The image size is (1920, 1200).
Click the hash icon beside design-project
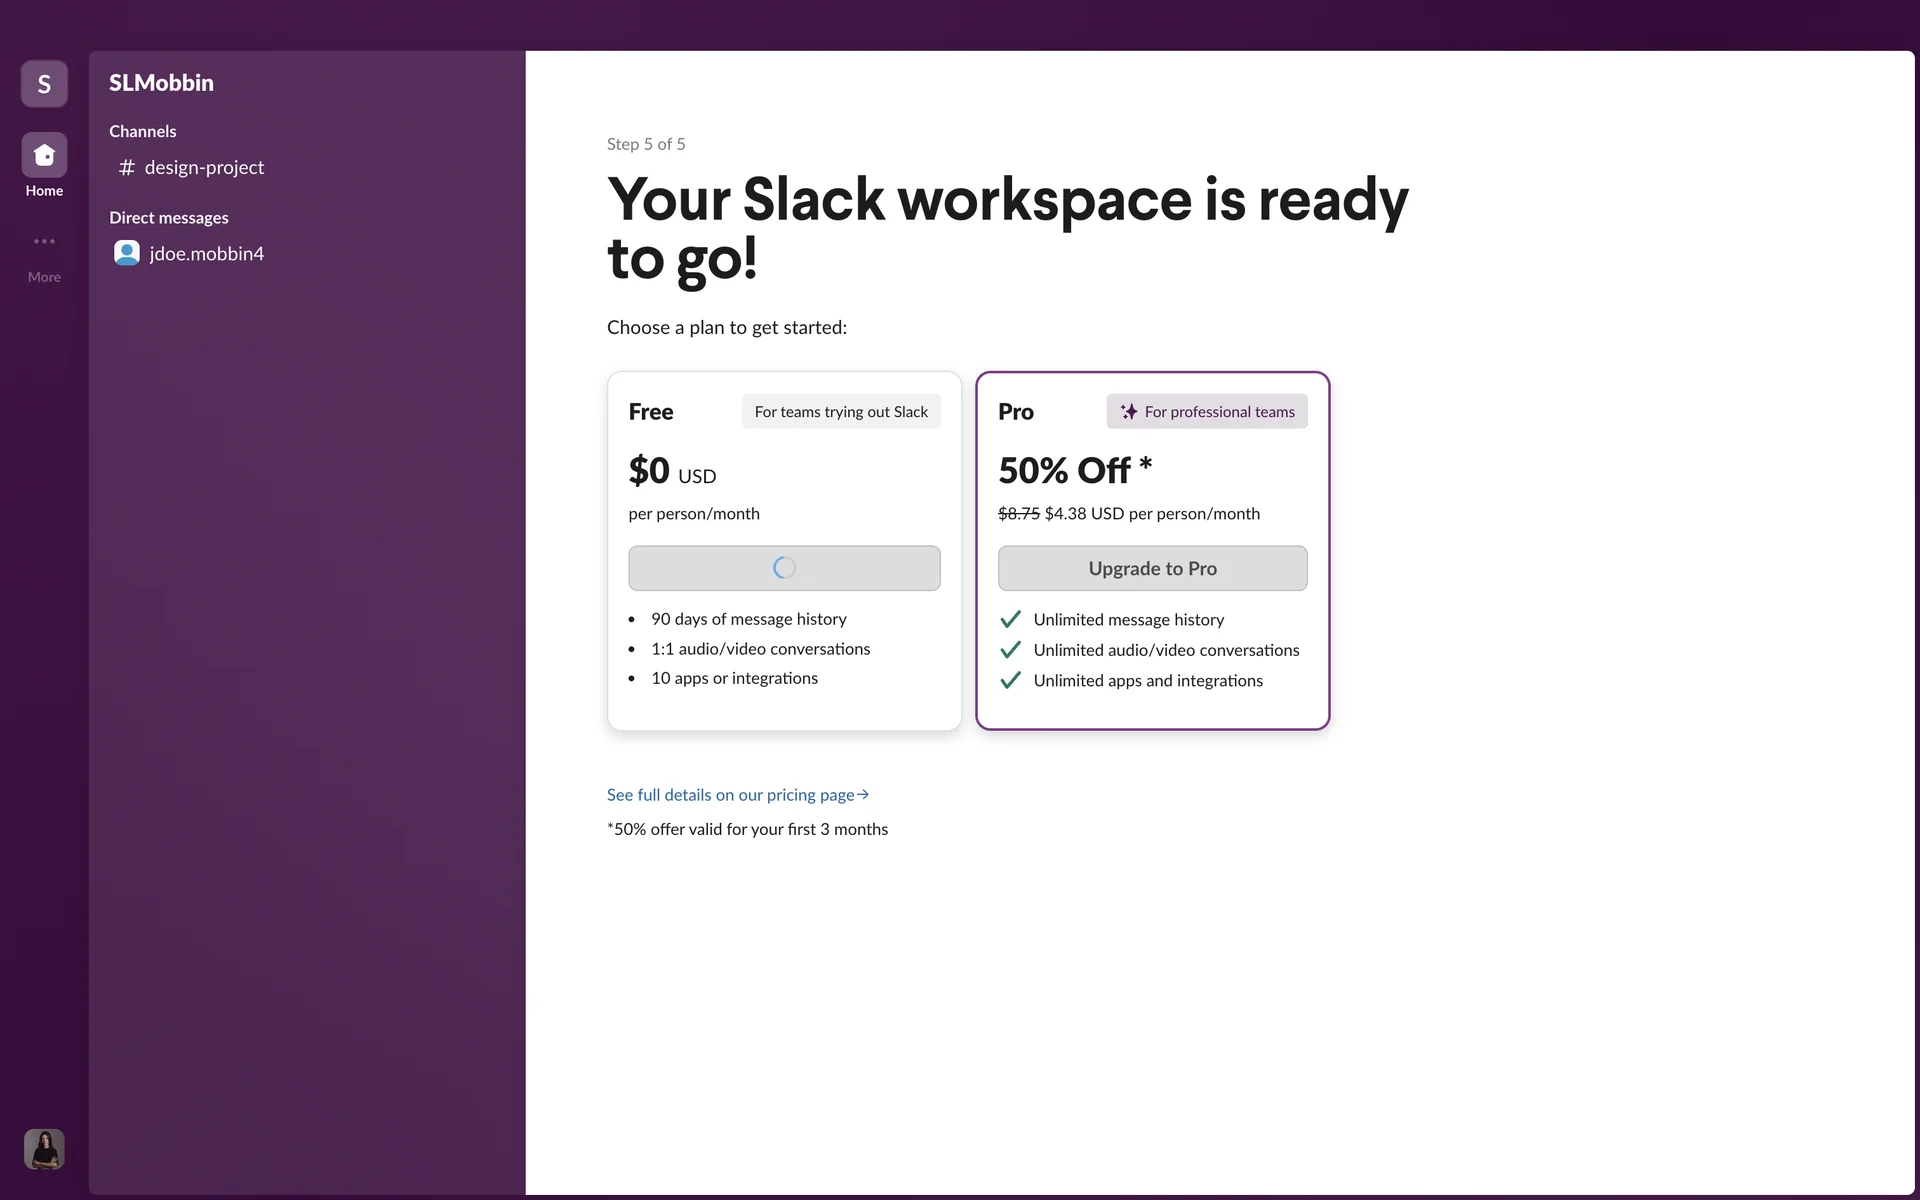(x=126, y=168)
